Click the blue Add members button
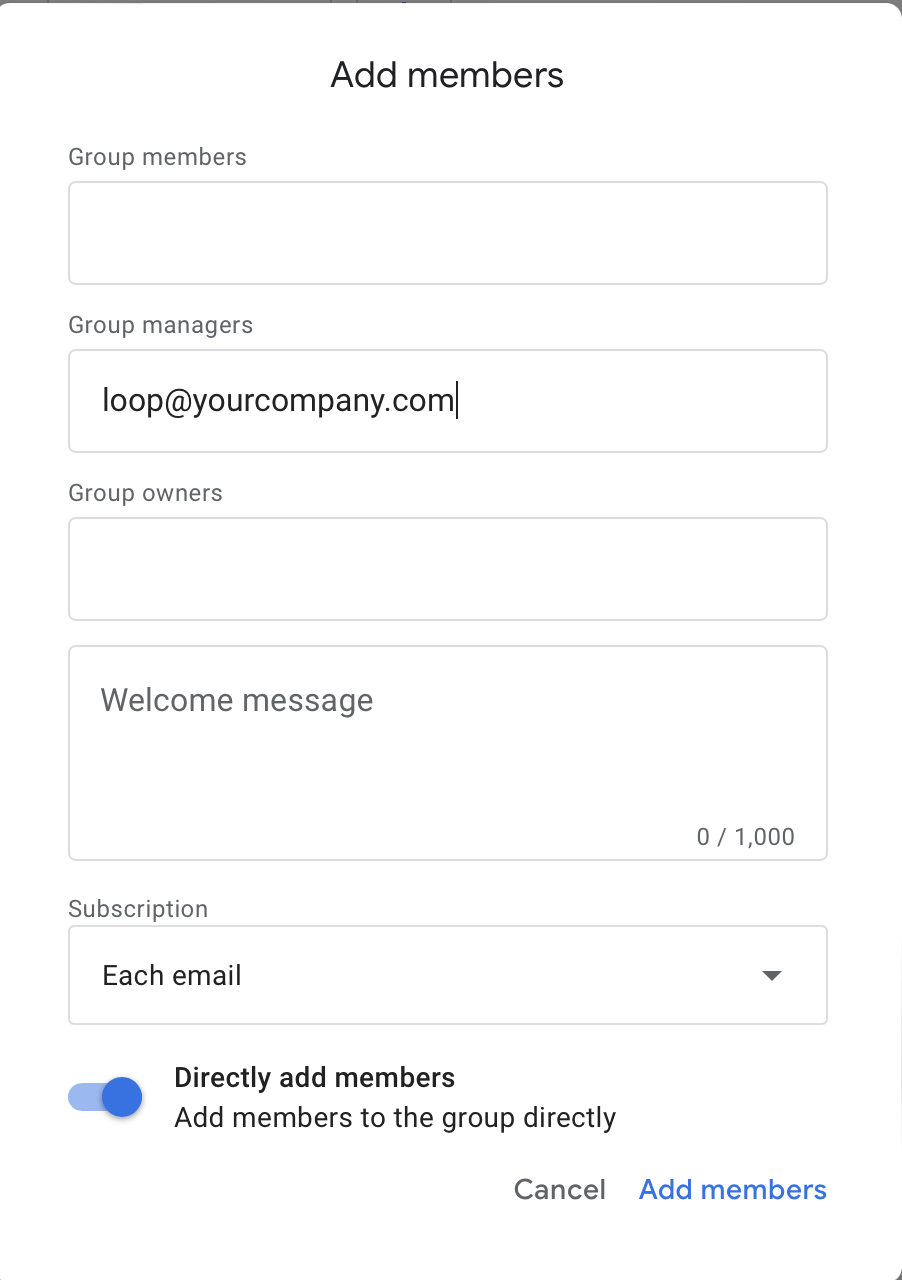 pyautogui.click(x=732, y=1189)
